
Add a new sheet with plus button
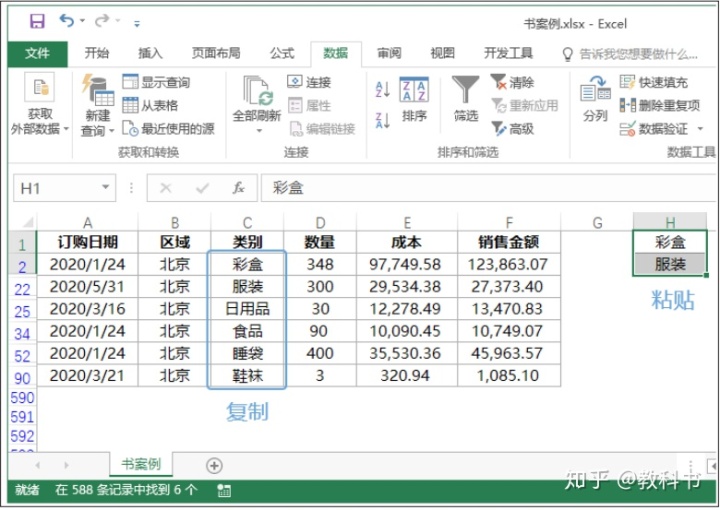pyautogui.click(x=214, y=465)
